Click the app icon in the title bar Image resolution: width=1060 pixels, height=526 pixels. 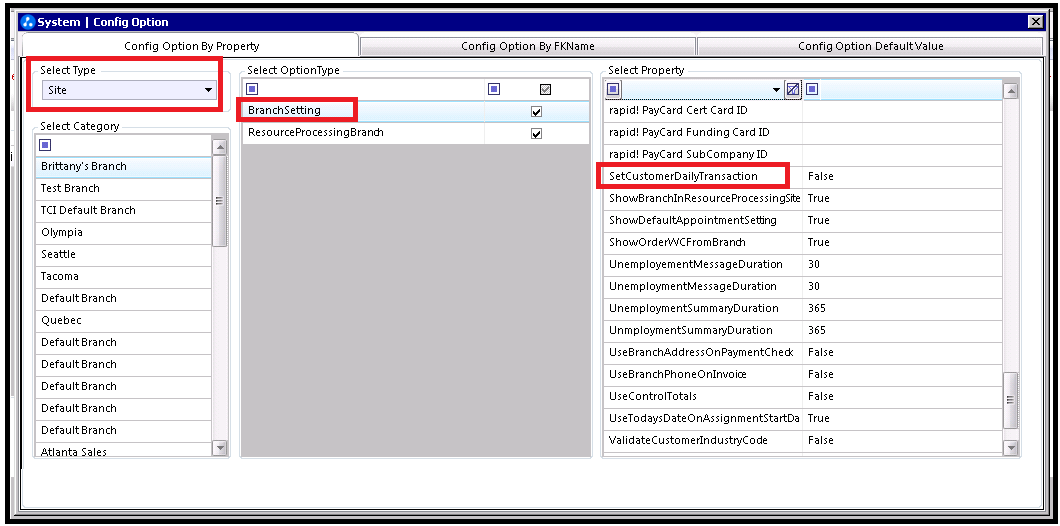pyautogui.click(x=27, y=22)
